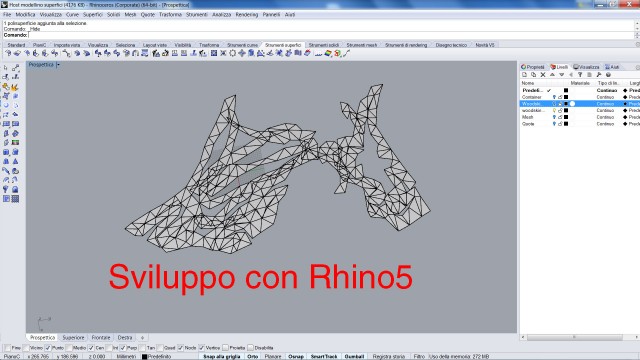
Task: Switch to Strumenti solidi toolbar tab
Action: 324,45
